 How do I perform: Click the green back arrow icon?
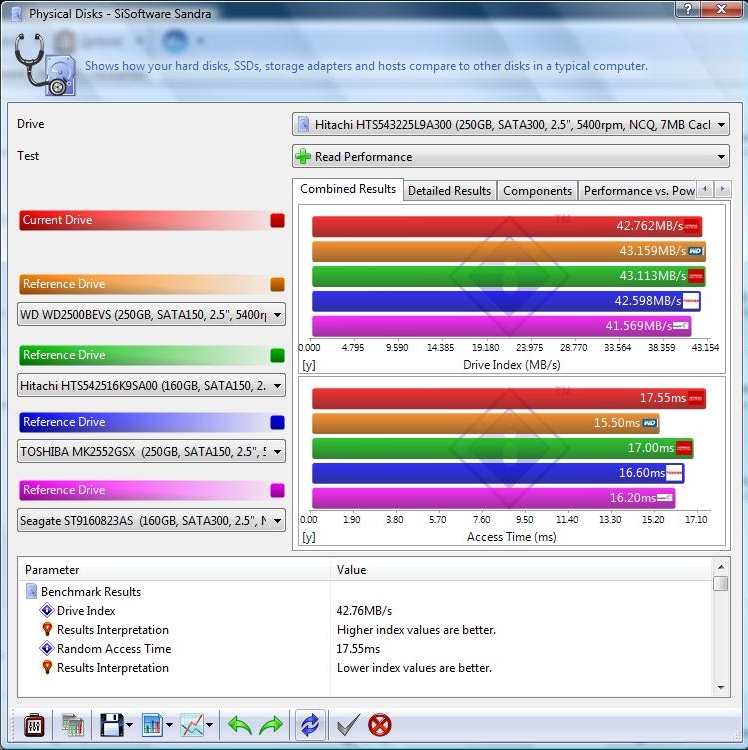[240, 725]
